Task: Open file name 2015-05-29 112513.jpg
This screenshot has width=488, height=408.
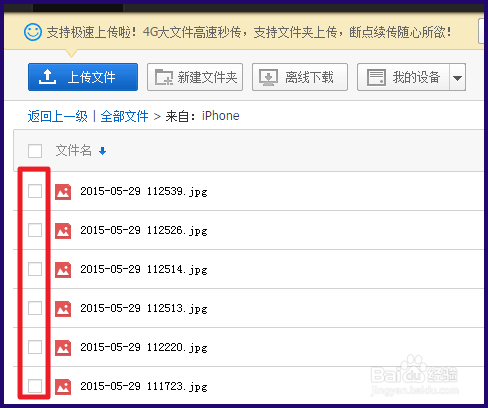Action: pyautogui.click(x=144, y=309)
